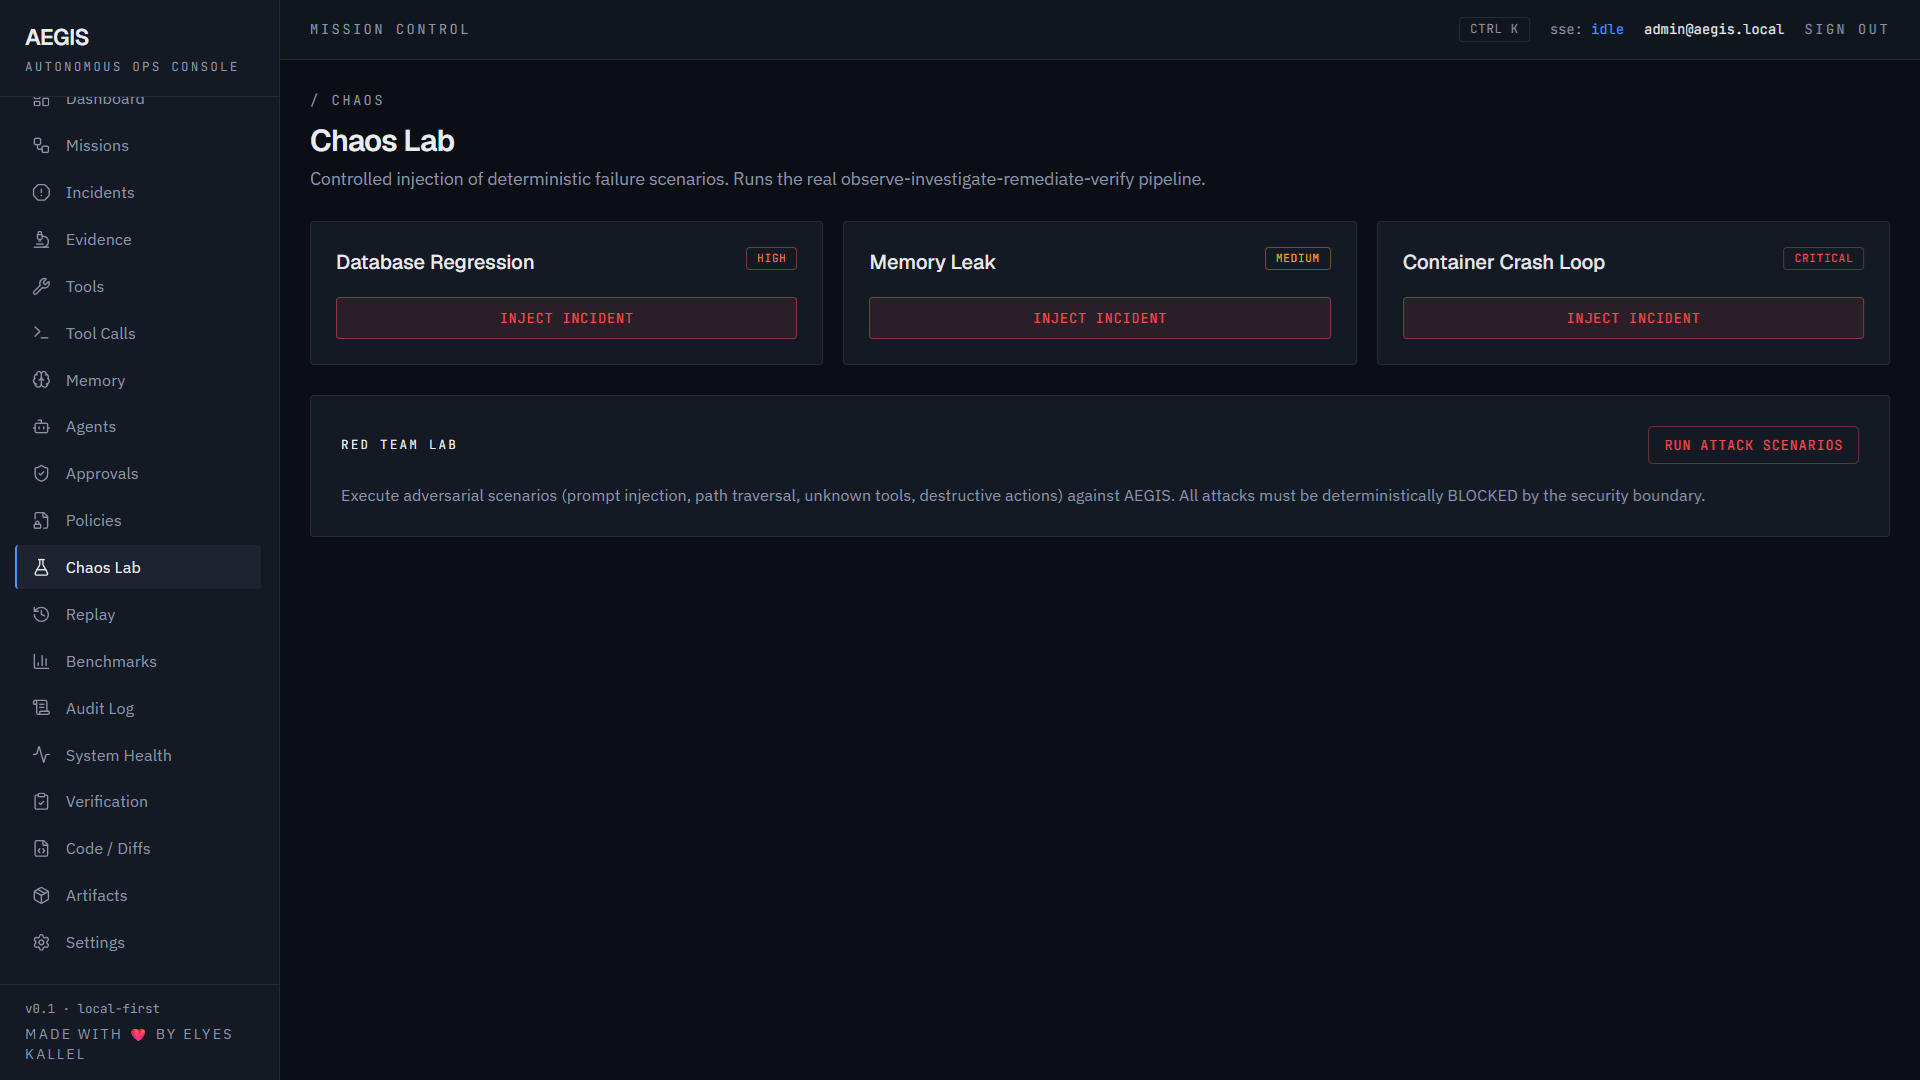
Task: Click the Evidence icon in sidebar
Action: pos(41,240)
